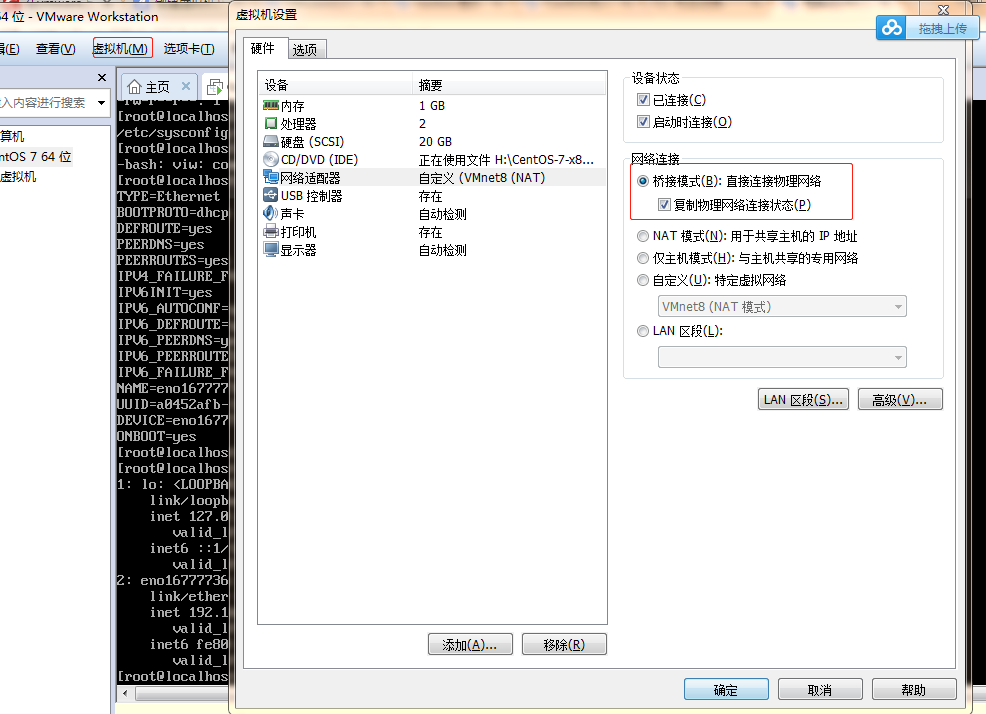This screenshot has height=714, width=986.
Task: Click 'BOOTPROTO=dhcp' line in console
Action: tap(172, 212)
